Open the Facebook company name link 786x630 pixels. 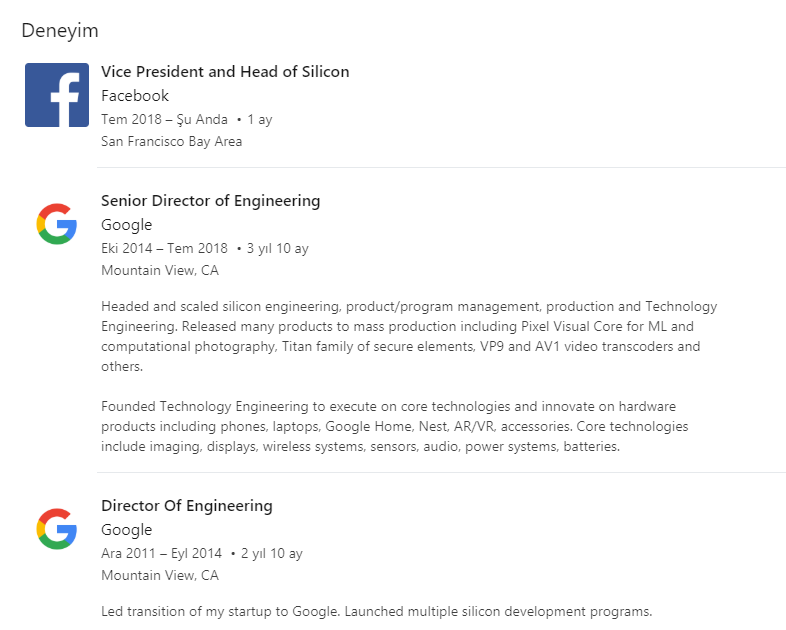point(135,96)
